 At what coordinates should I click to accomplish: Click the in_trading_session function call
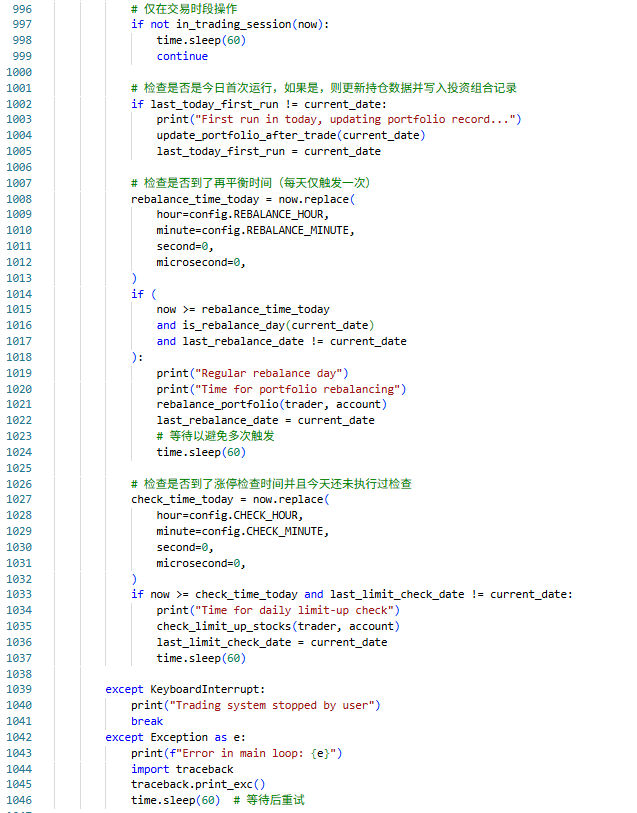[229, 24]
